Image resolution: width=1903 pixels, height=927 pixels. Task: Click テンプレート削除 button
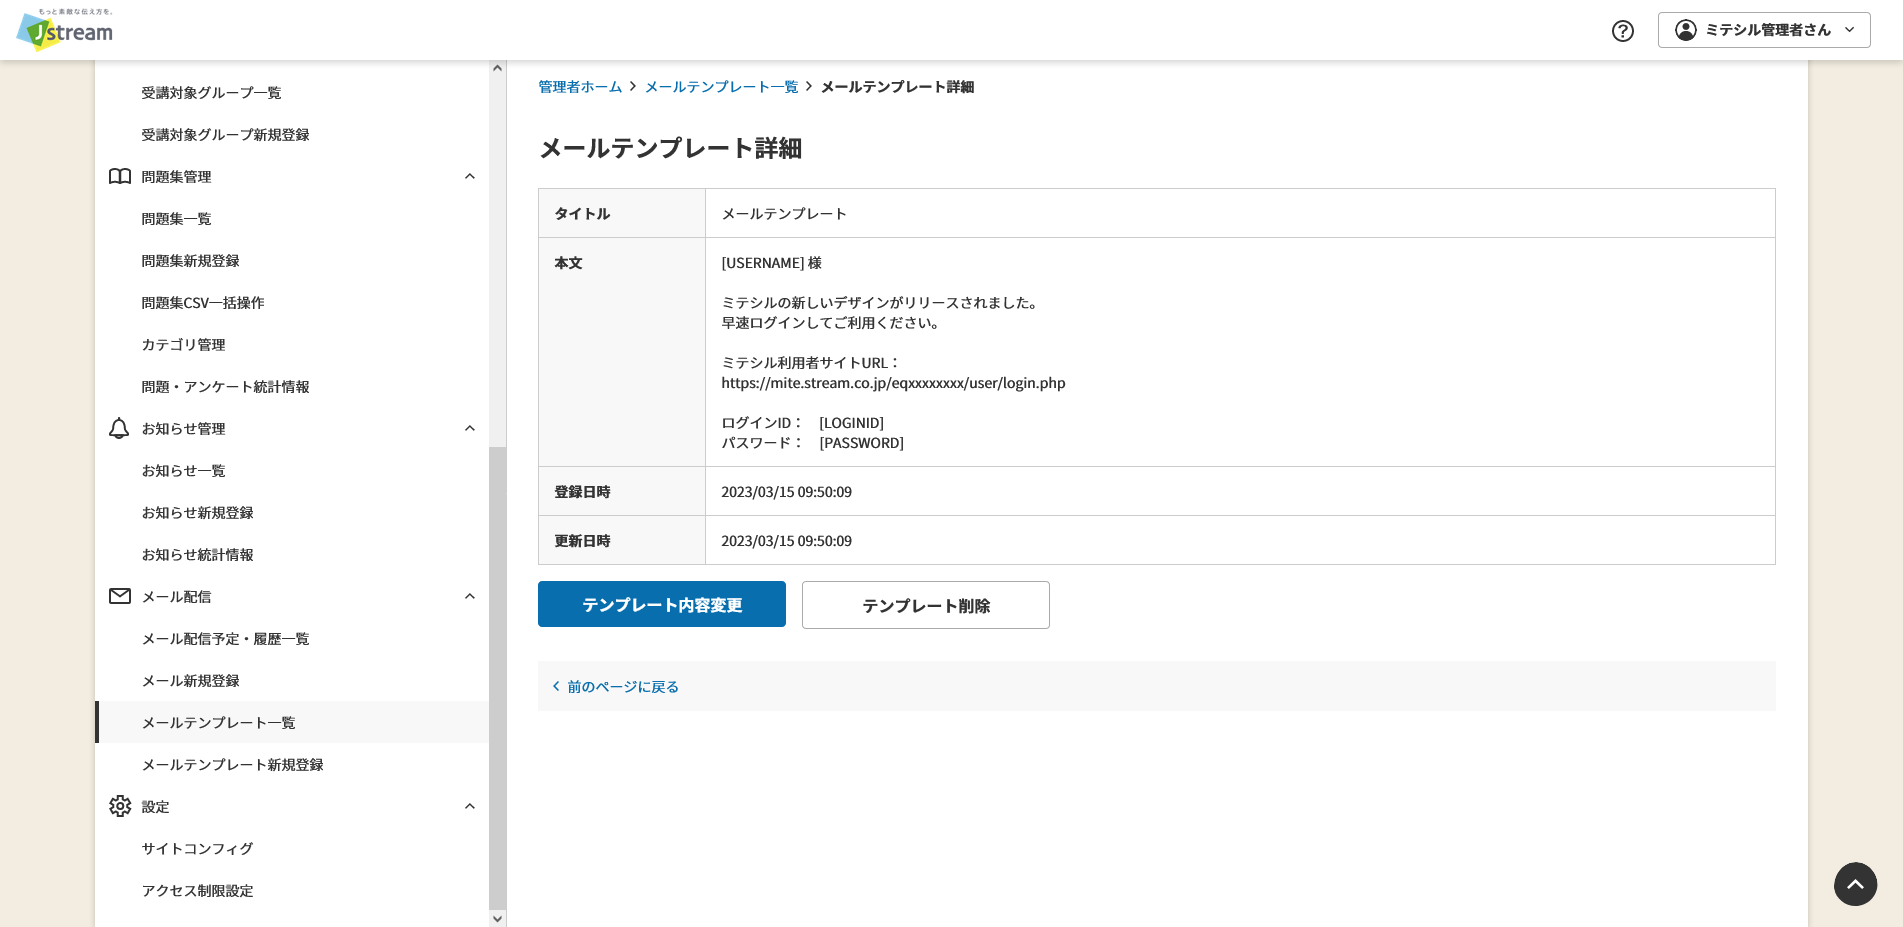[926, 605]
